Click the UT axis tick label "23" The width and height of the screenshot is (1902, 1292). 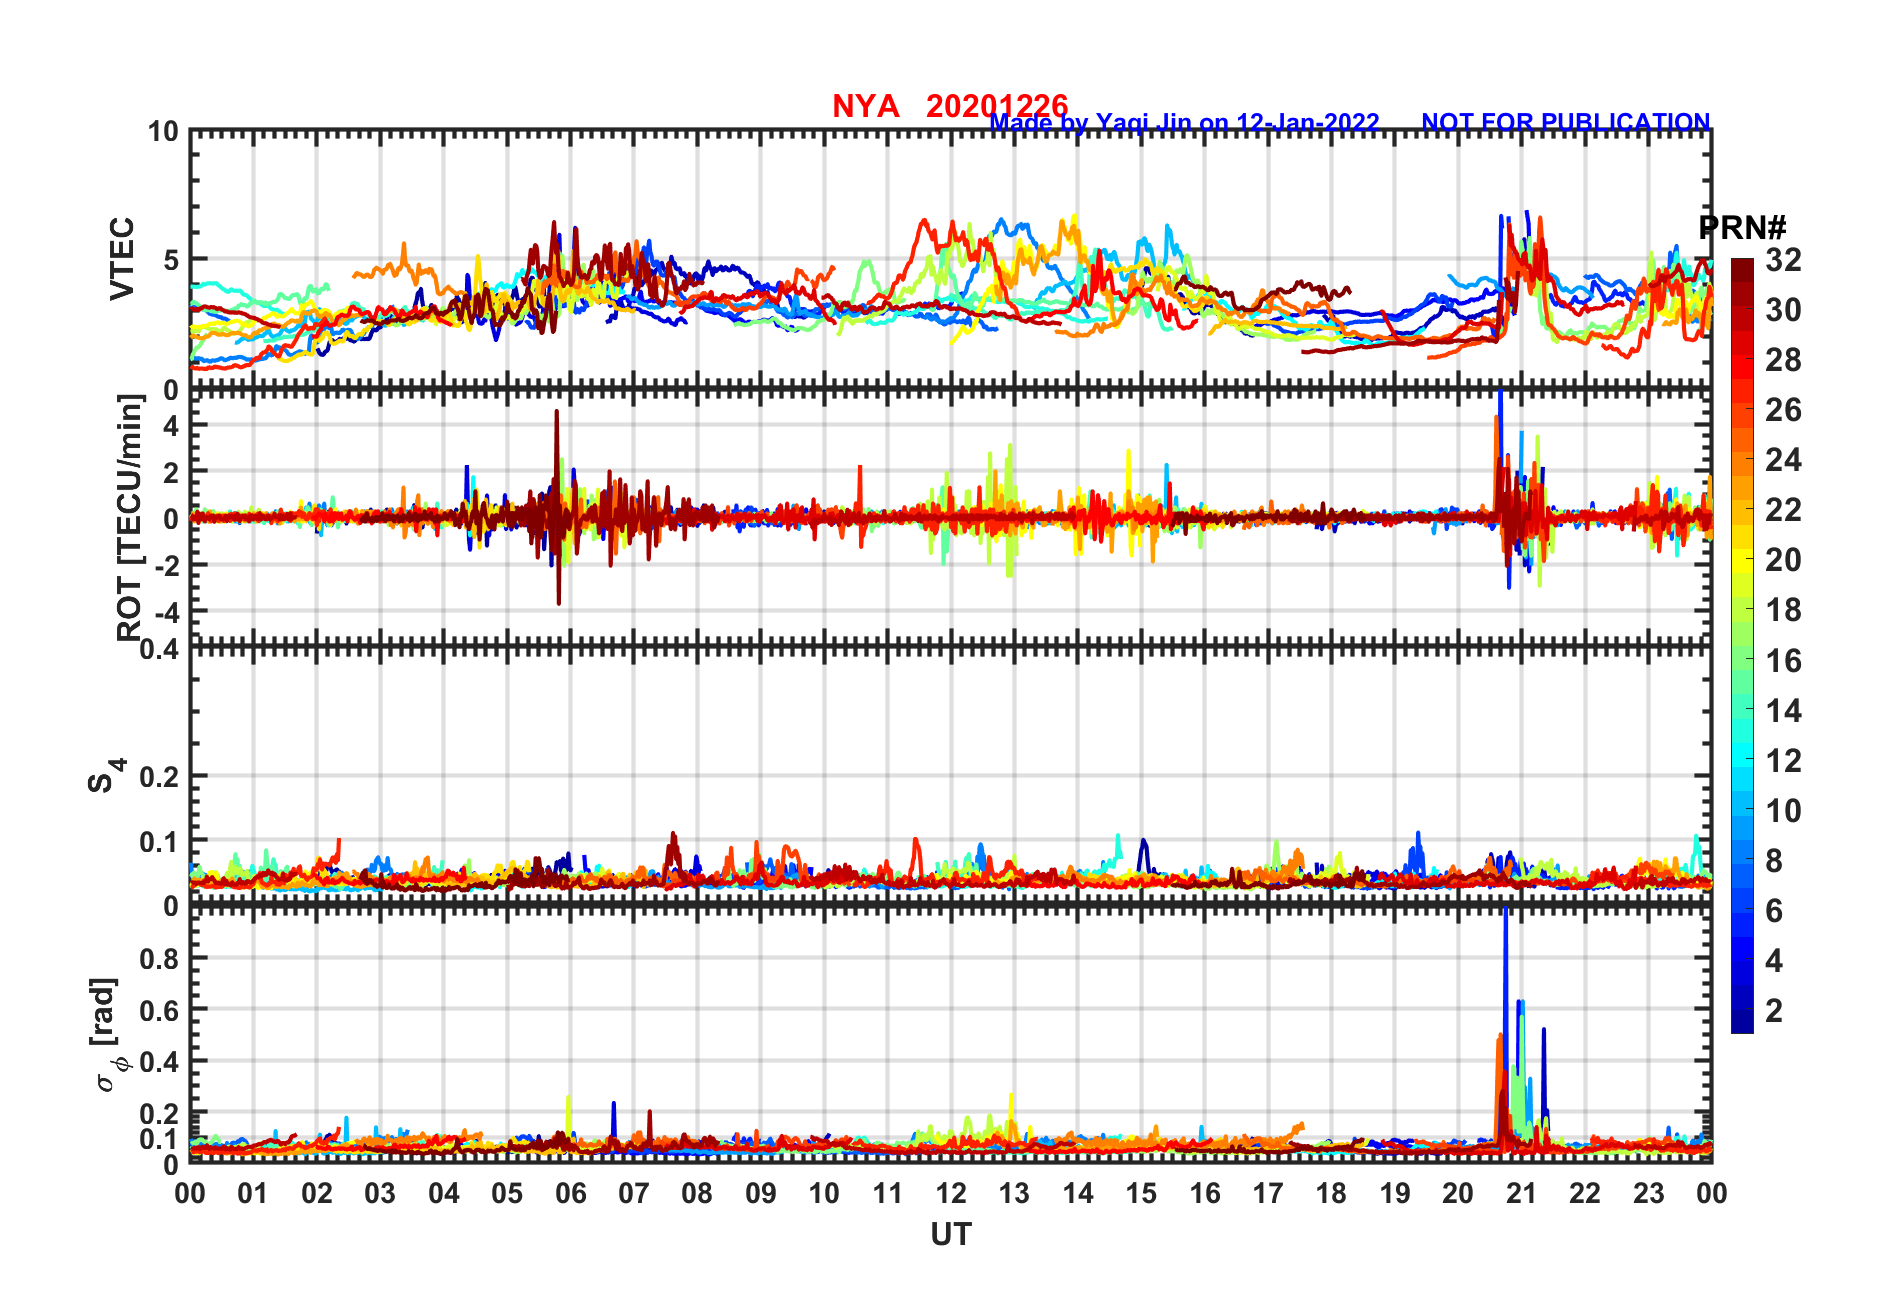pyautogui.click(x=1648, y=1193)
